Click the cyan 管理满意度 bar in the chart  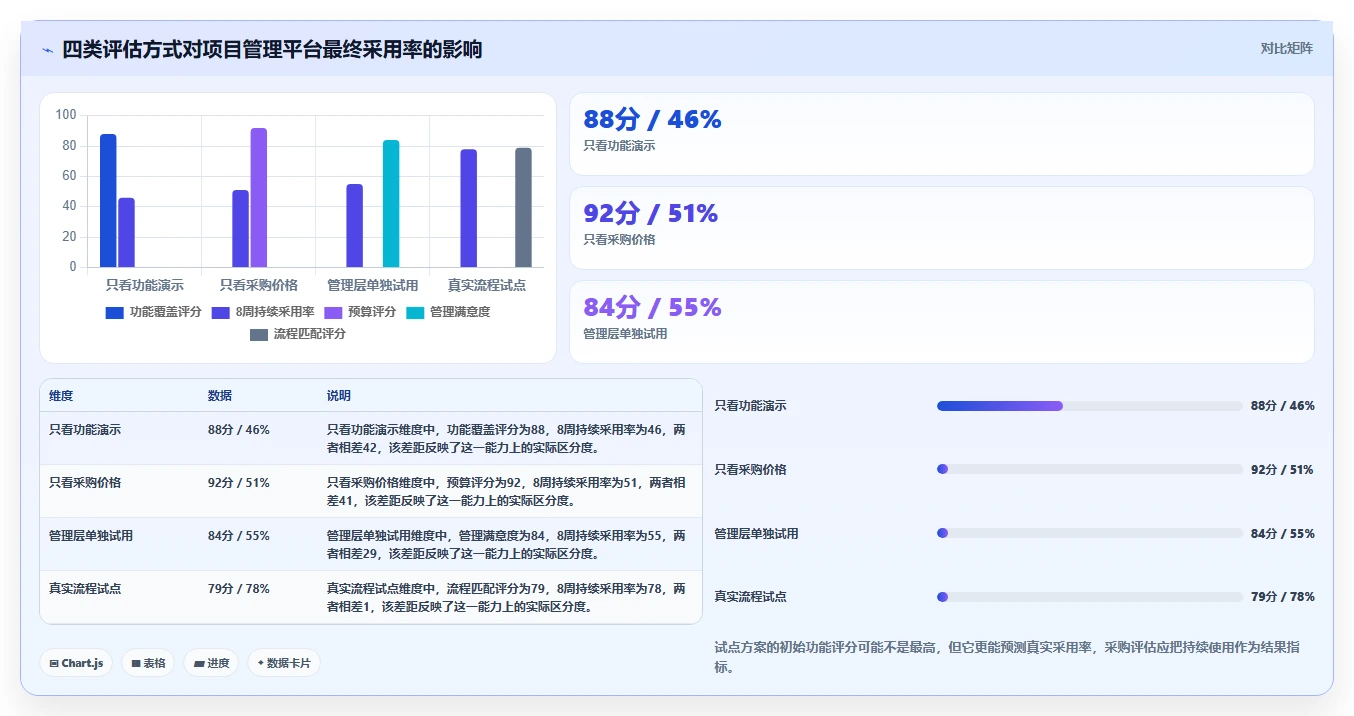pos(391,203)
